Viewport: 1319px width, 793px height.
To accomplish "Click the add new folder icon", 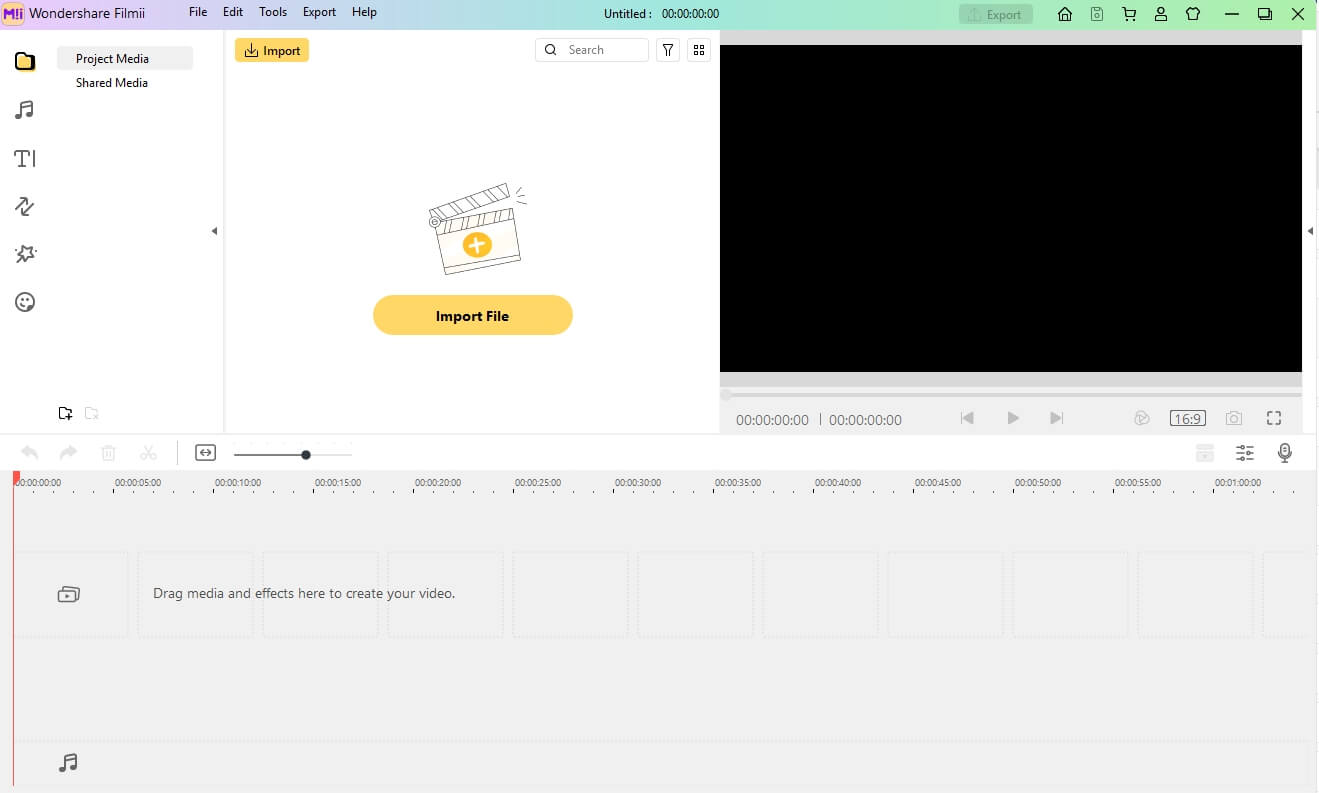I will point(65,413).
